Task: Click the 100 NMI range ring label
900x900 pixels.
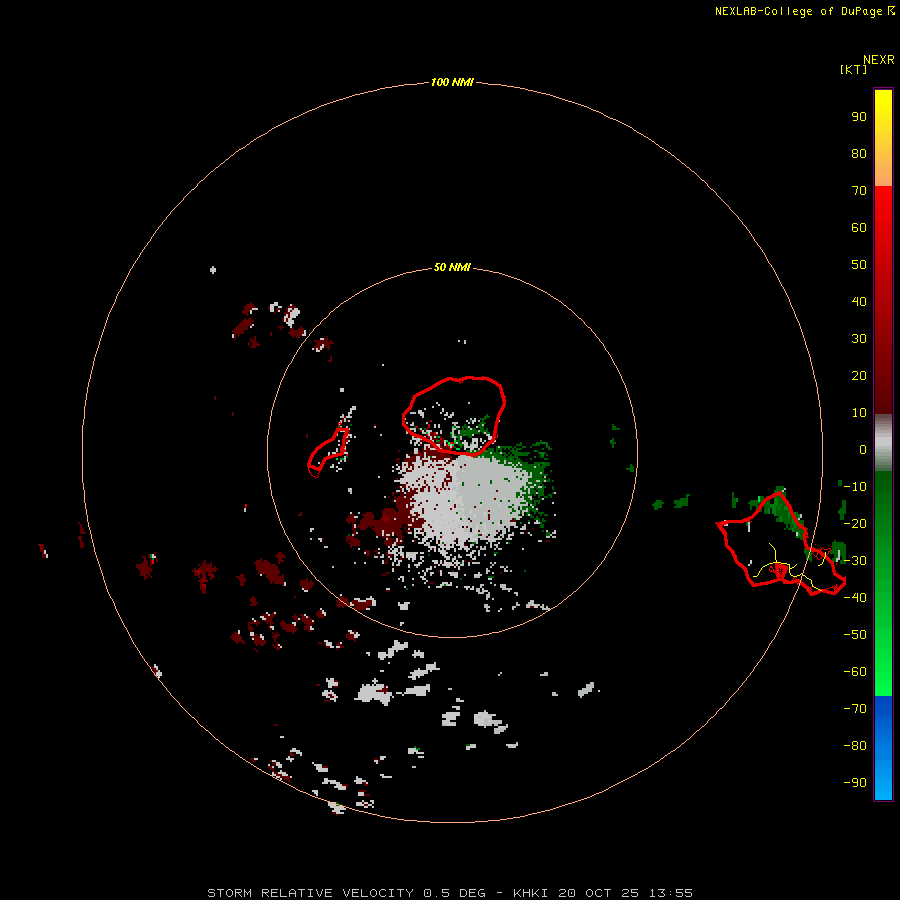Action: coord(452,82)
